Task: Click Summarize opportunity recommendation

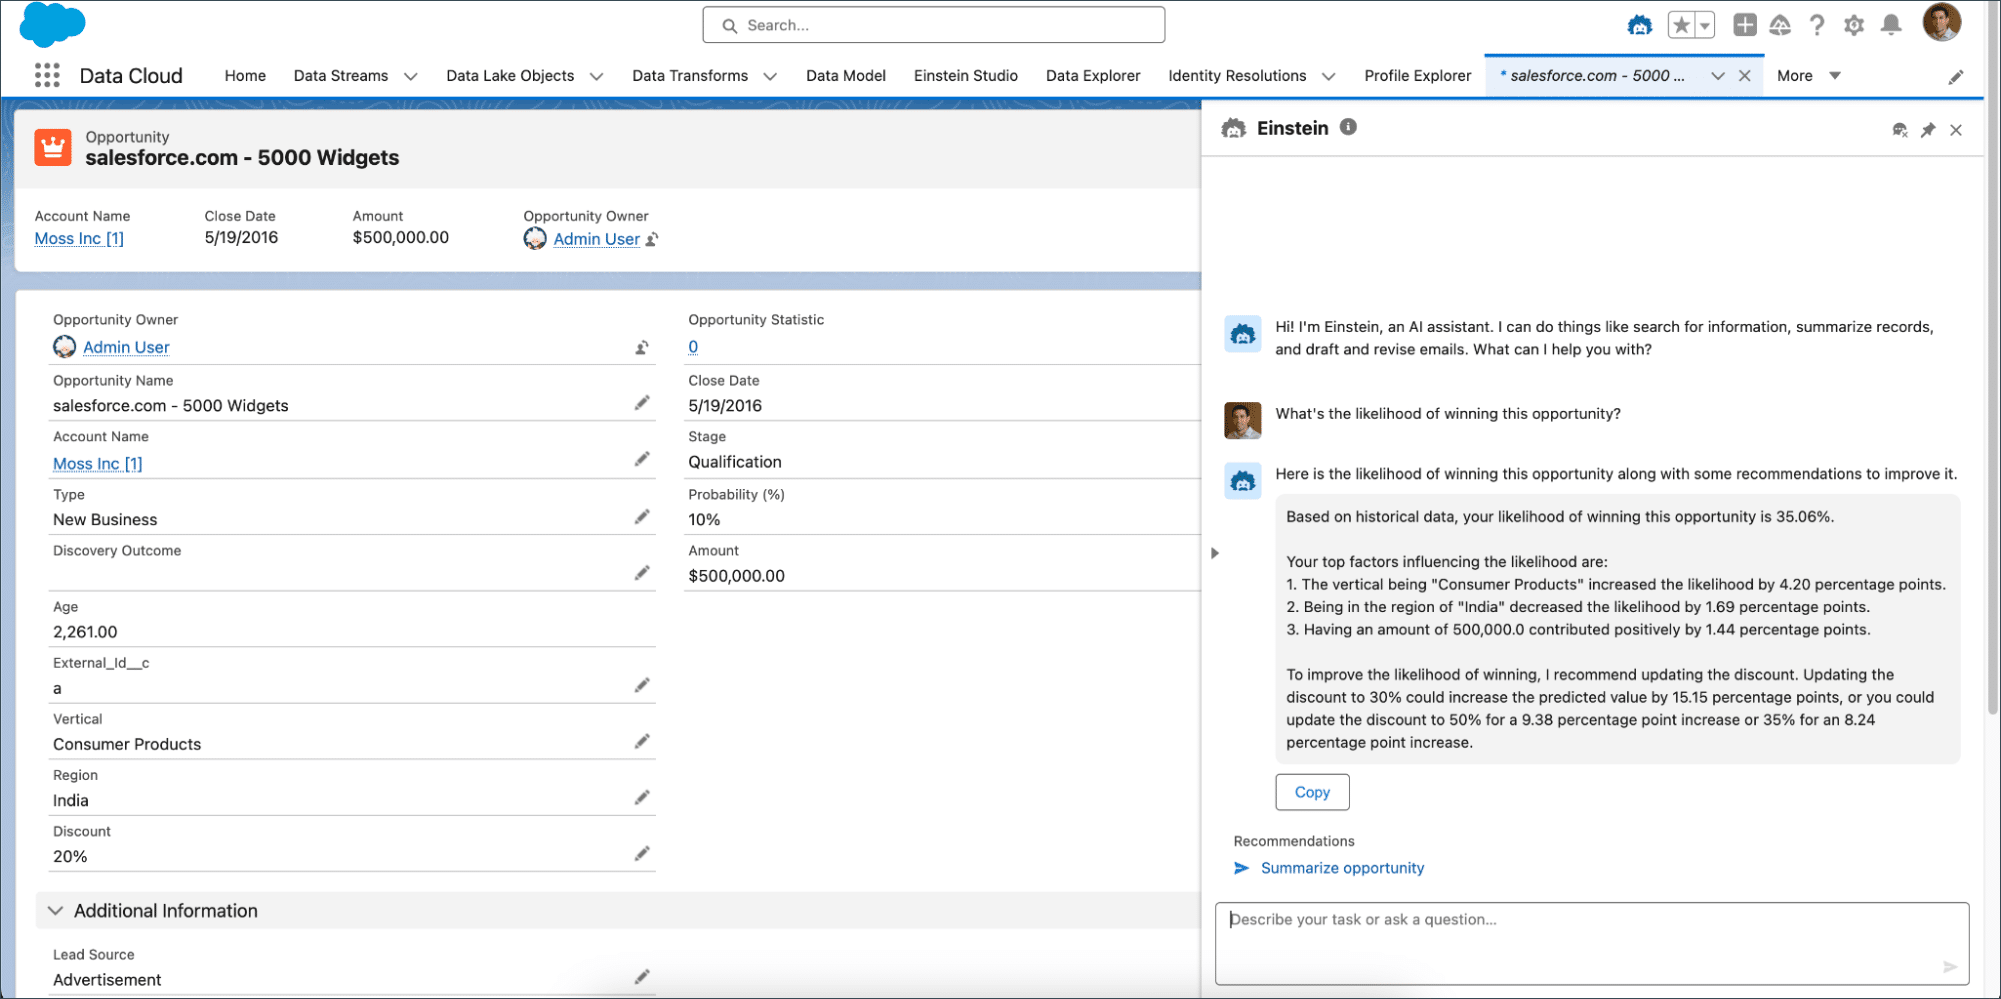Action: tap(1342, 868)
